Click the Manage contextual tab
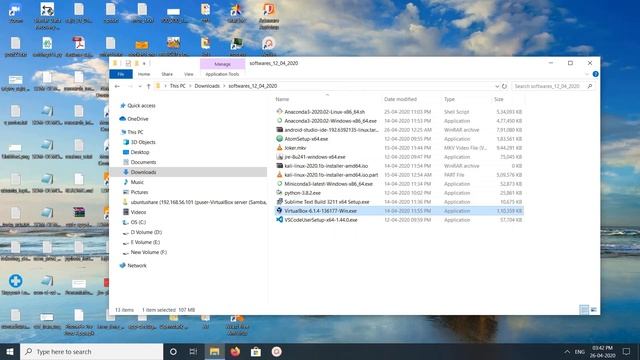The image size is (640, 360). [x=222, y=64]
